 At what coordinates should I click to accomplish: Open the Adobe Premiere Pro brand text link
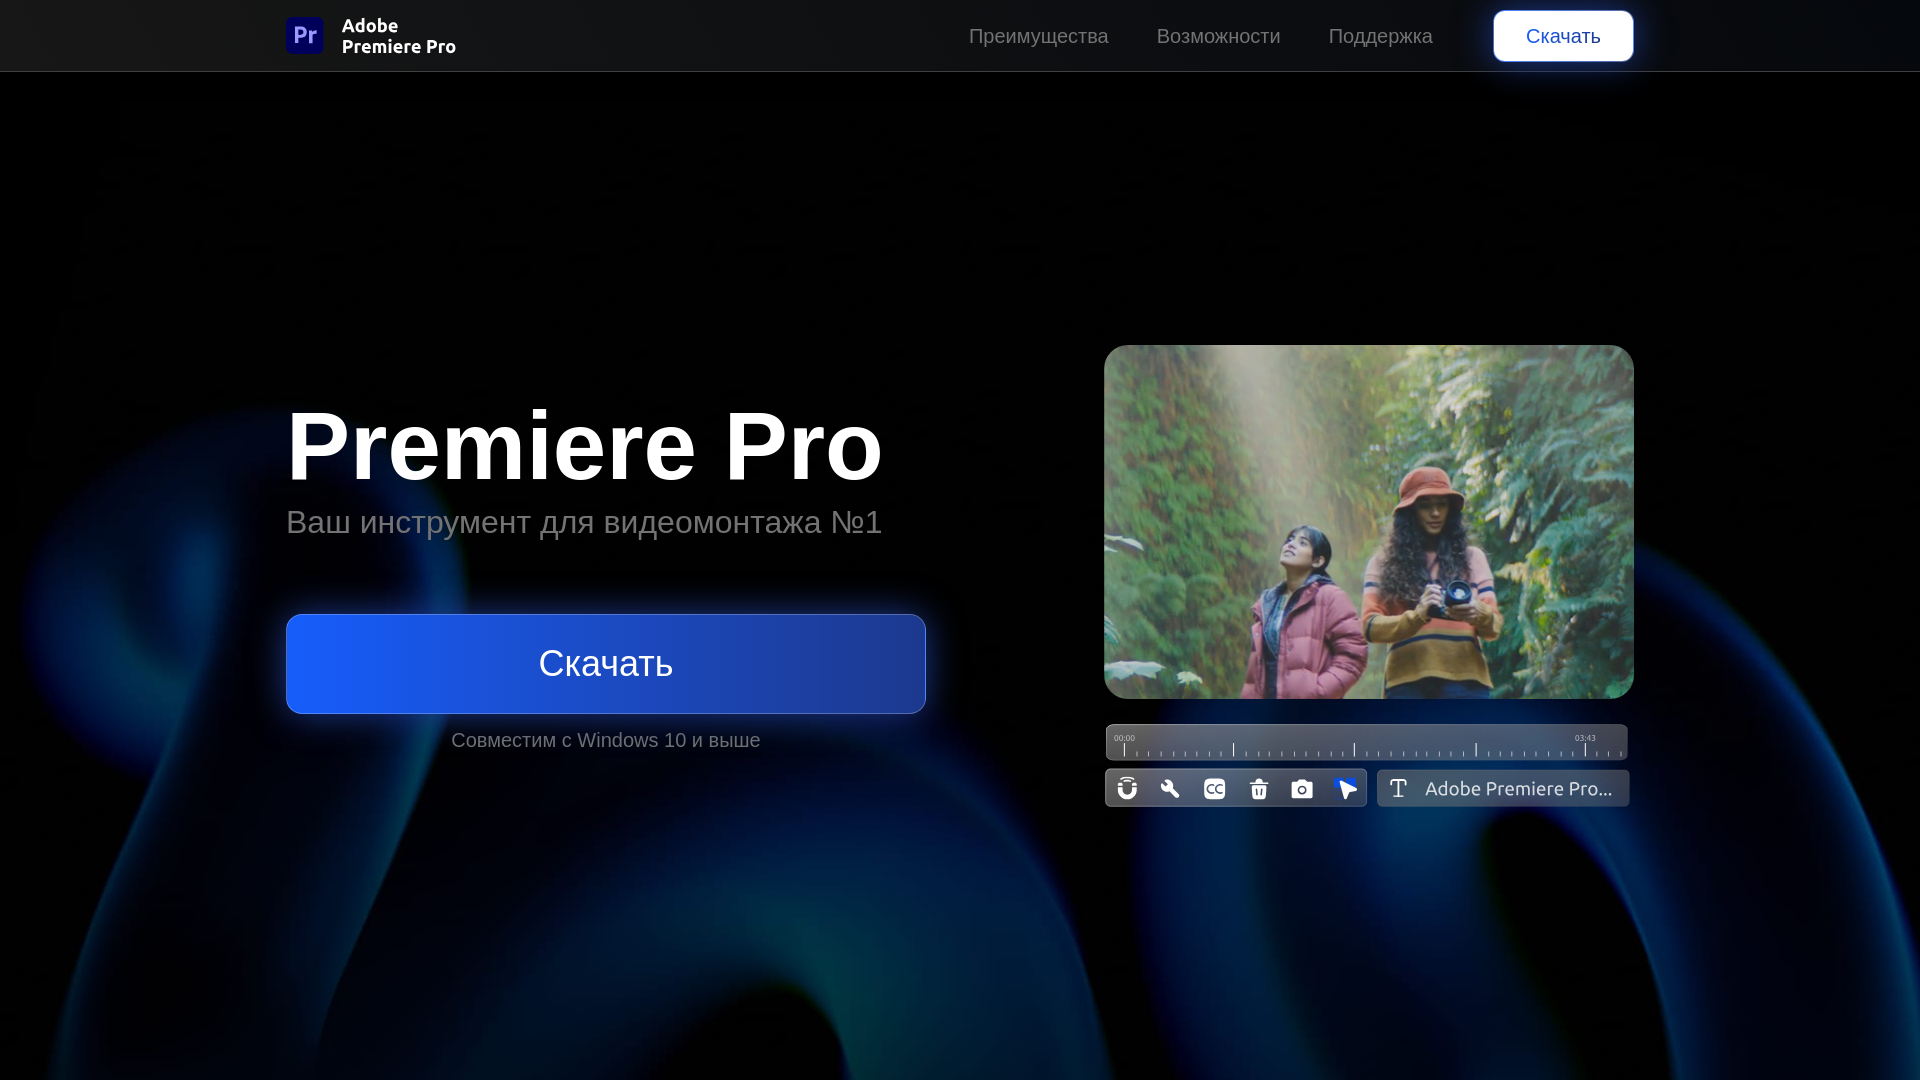pyautogui.click(x=398, y=36)
